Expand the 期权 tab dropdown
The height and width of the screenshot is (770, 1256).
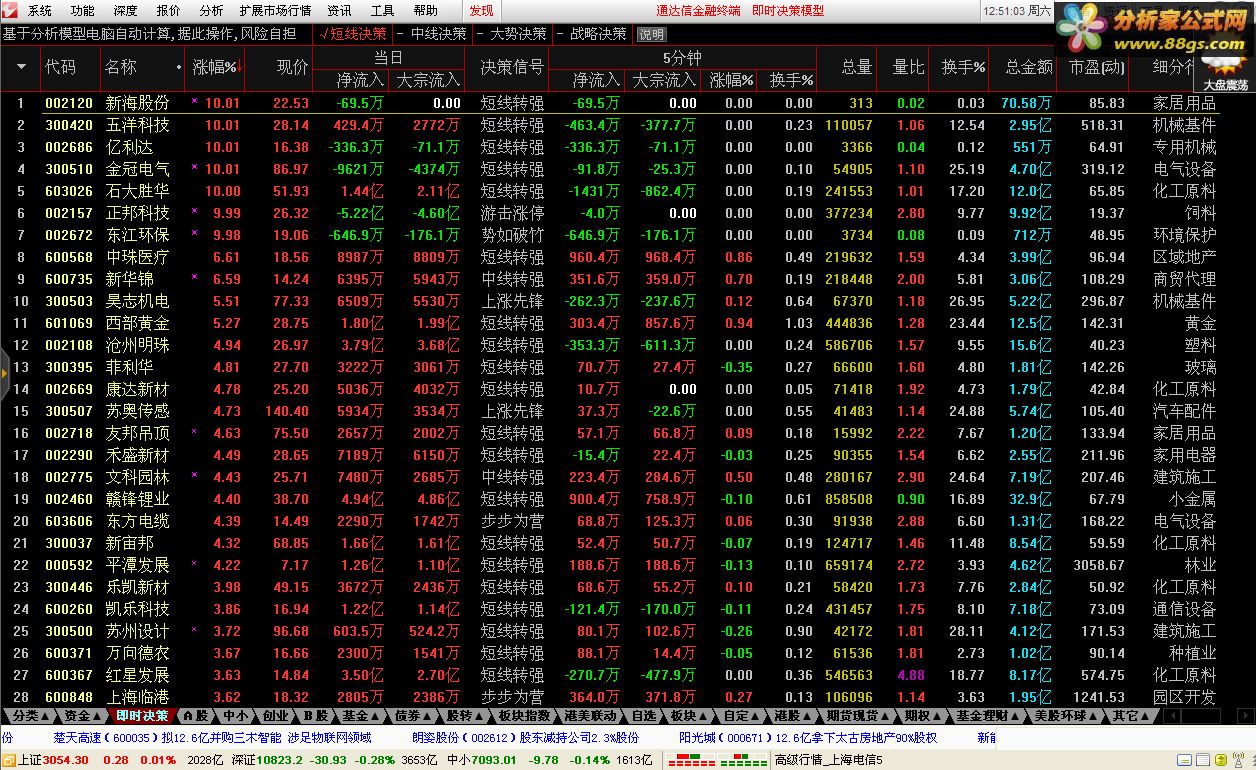[x=923, y=716]
